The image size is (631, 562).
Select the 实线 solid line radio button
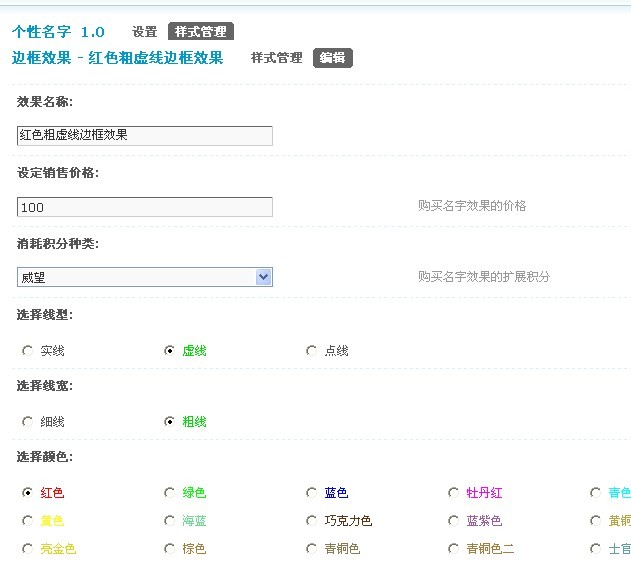(27, 351)
